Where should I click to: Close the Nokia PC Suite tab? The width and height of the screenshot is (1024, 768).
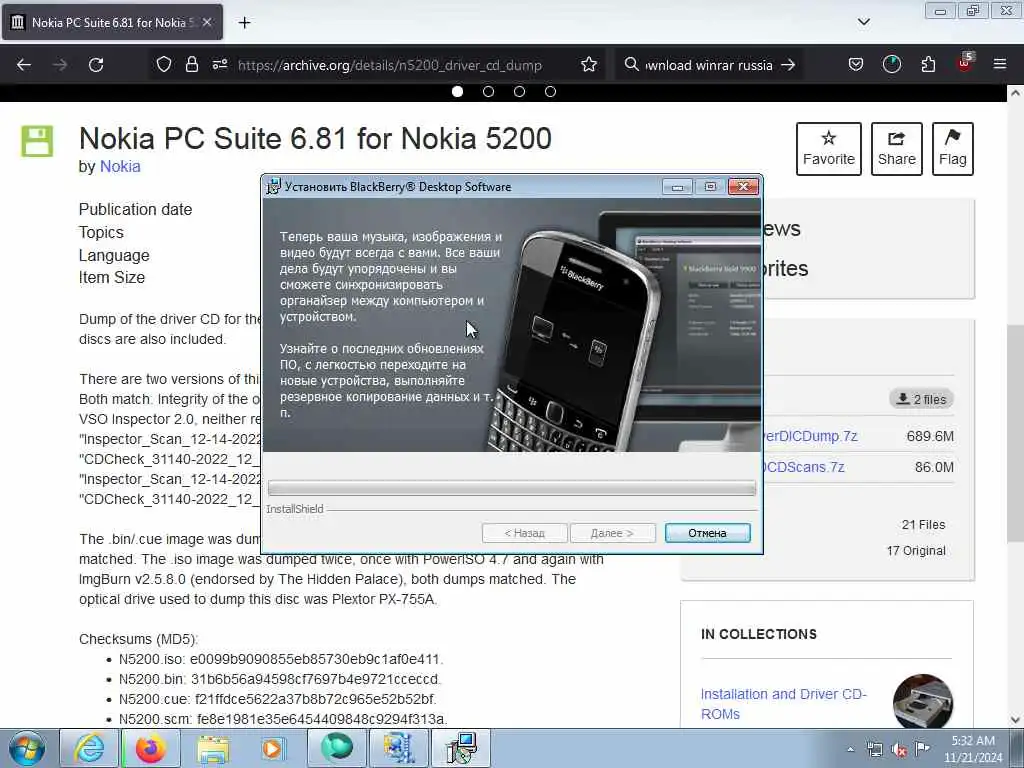206,22
